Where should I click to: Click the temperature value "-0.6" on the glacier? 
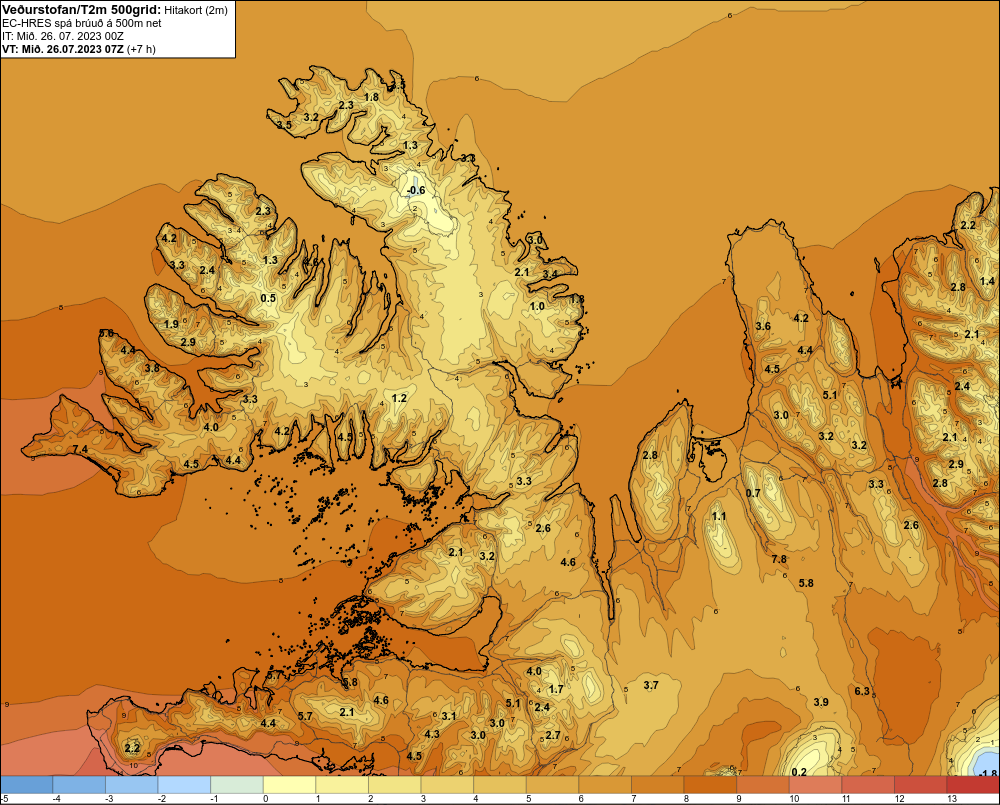[x=416, y=190]
